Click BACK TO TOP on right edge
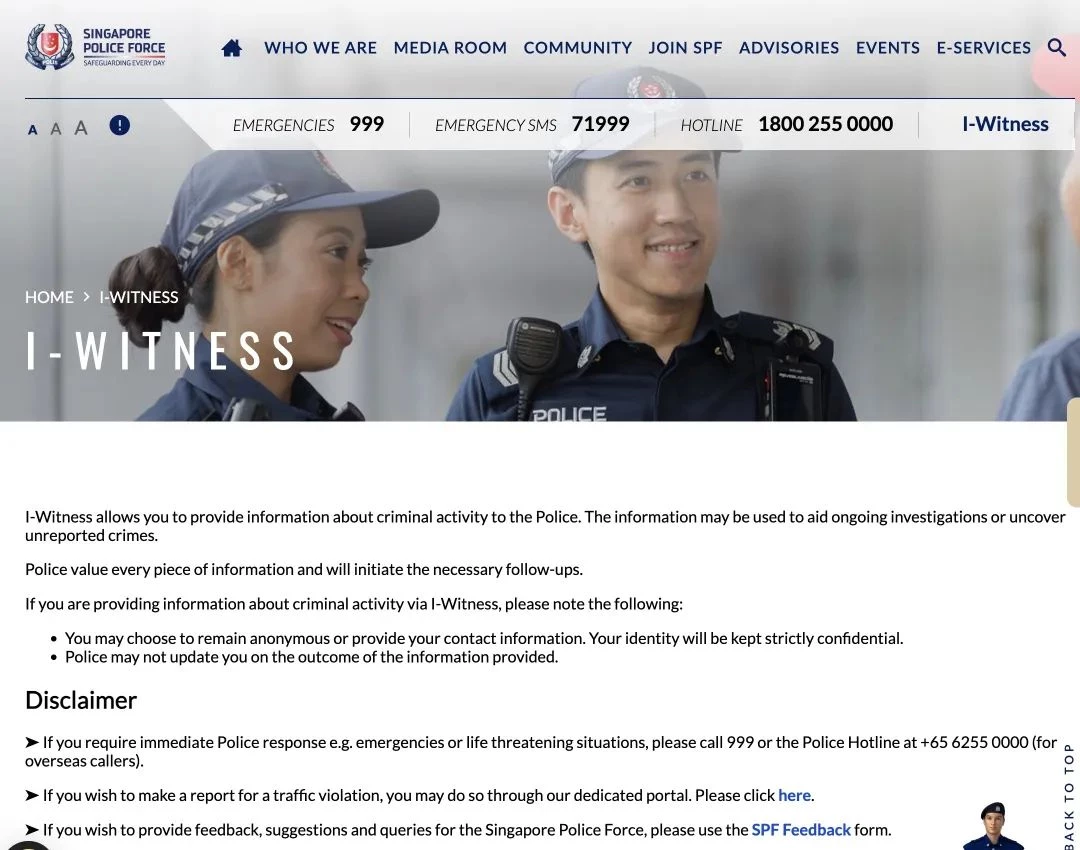Viewport: 1080px width, 850px height. [x=1068, y=795]
